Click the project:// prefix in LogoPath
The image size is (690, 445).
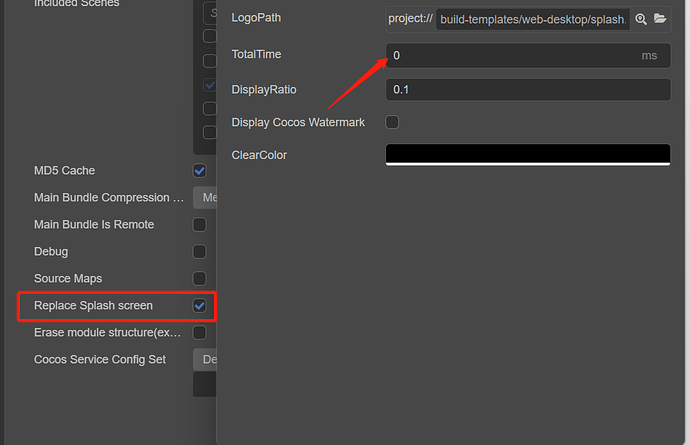[408, 19]
